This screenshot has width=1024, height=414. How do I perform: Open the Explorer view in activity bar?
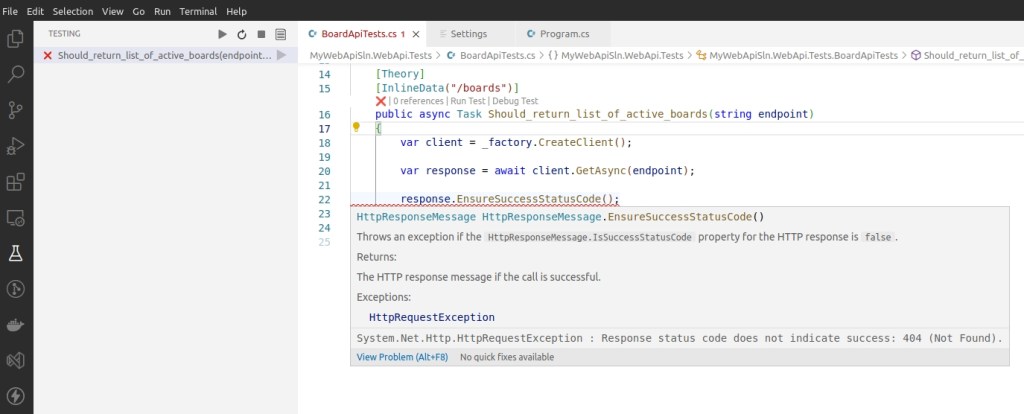[16, 39]
